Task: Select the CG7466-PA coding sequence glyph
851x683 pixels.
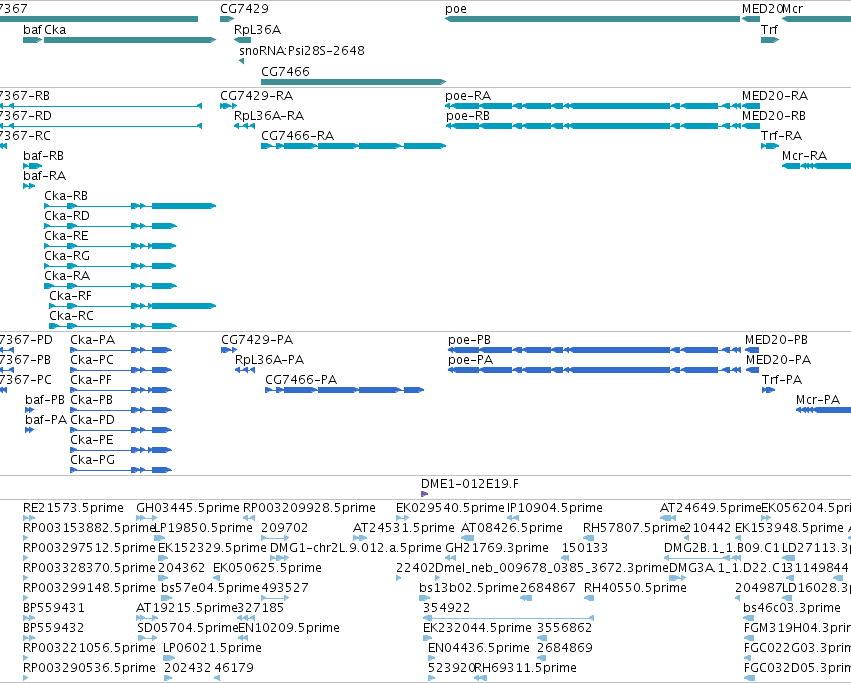Action: point(345,390)
